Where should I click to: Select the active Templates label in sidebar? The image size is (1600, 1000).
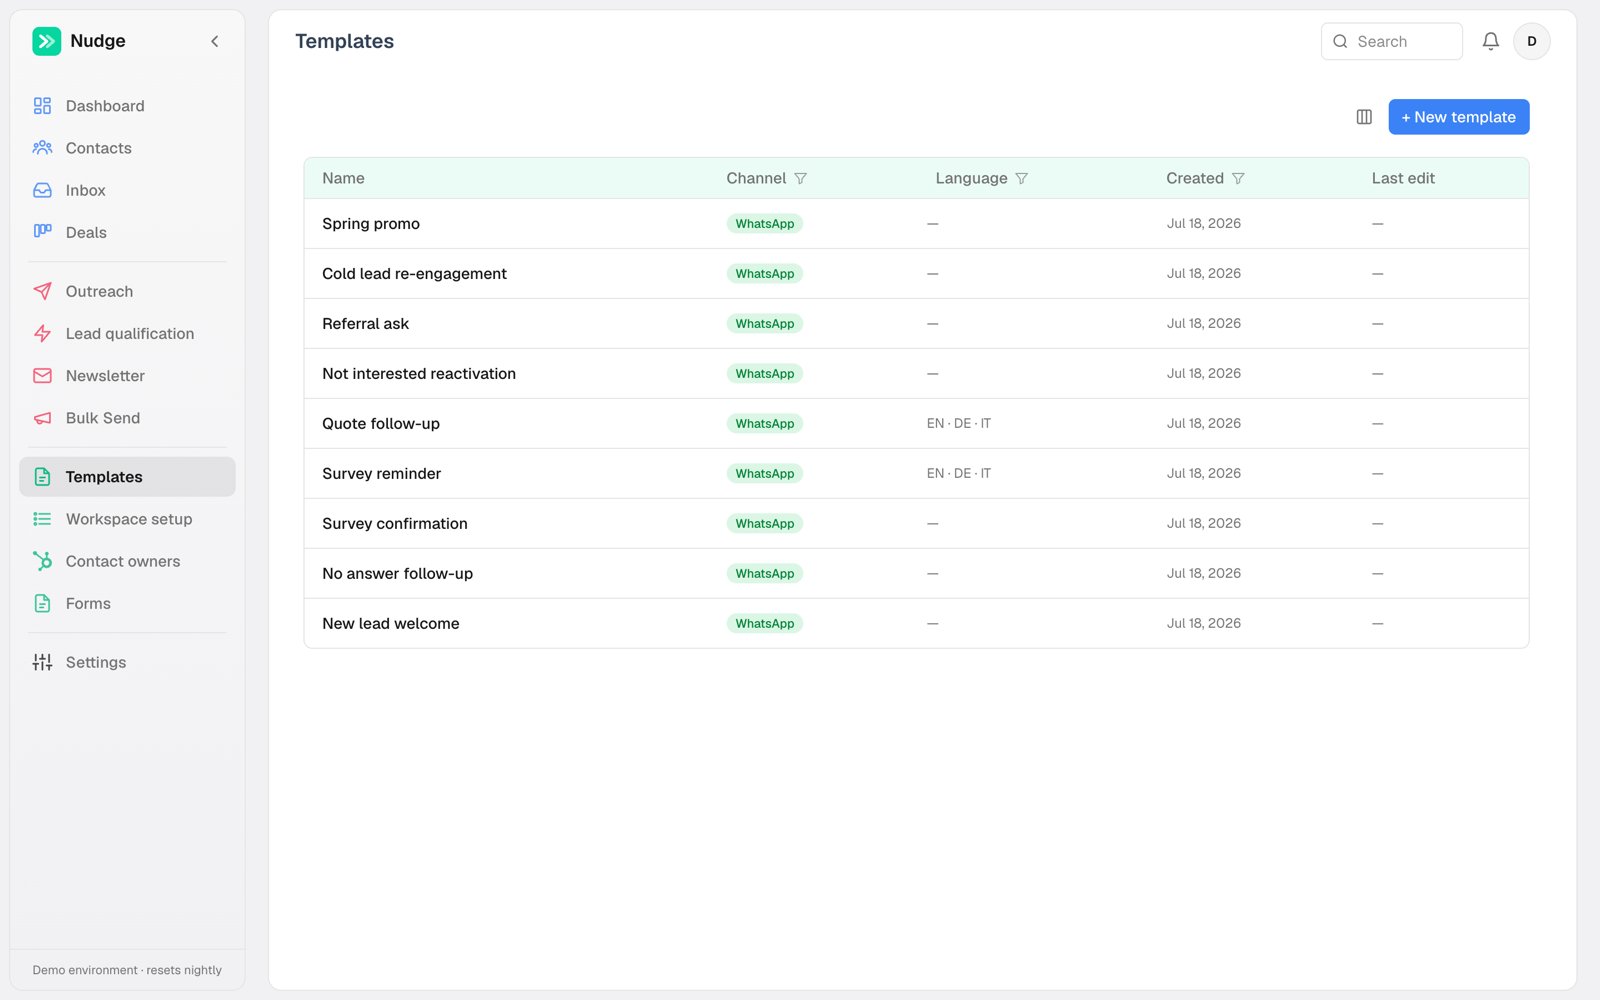(104, 477)
